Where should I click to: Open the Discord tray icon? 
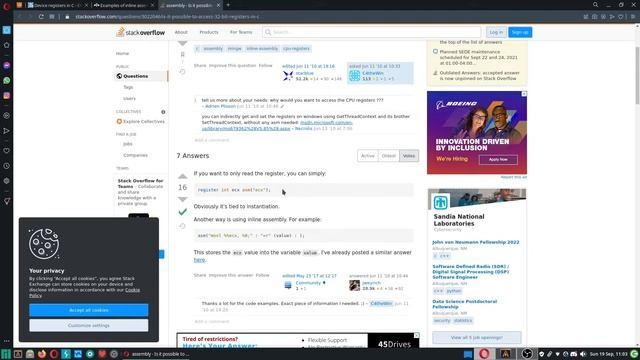click(x=574, y=354)
